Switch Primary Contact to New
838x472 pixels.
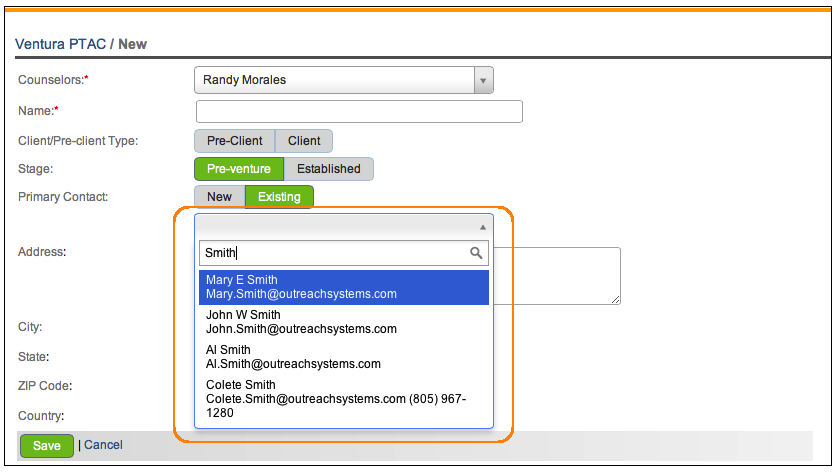[x=219, y=197]
